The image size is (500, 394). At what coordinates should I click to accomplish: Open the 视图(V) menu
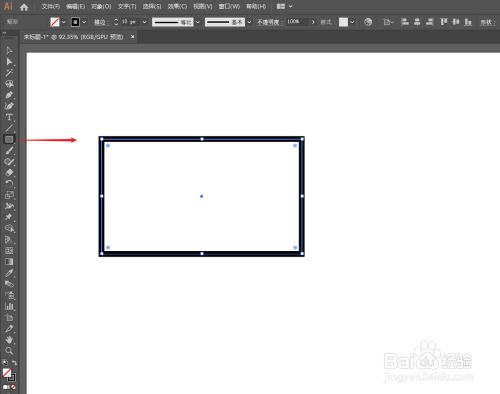click(203, 6)
